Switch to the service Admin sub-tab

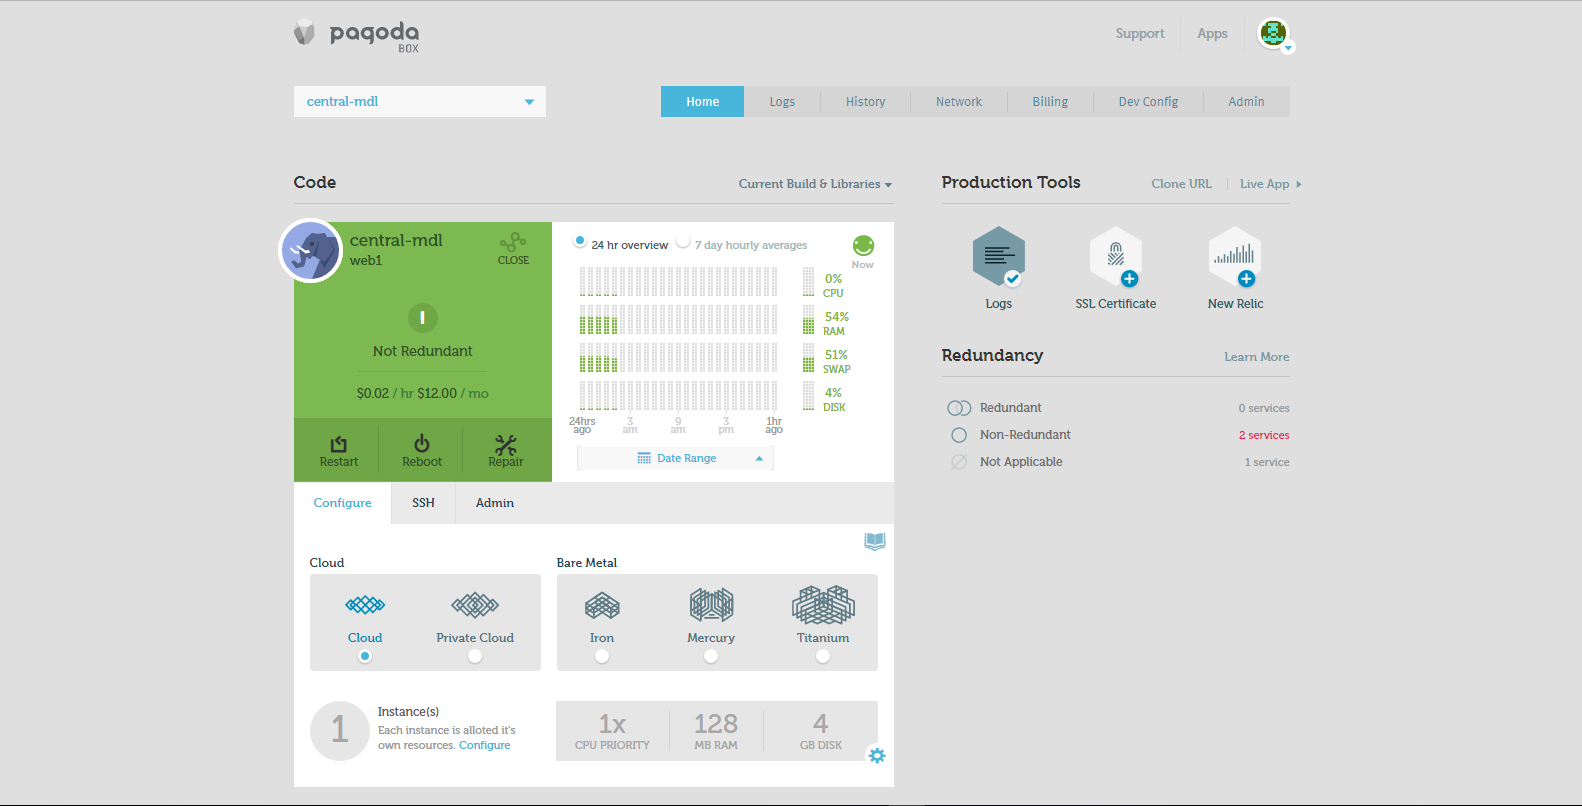pos(495,503)
